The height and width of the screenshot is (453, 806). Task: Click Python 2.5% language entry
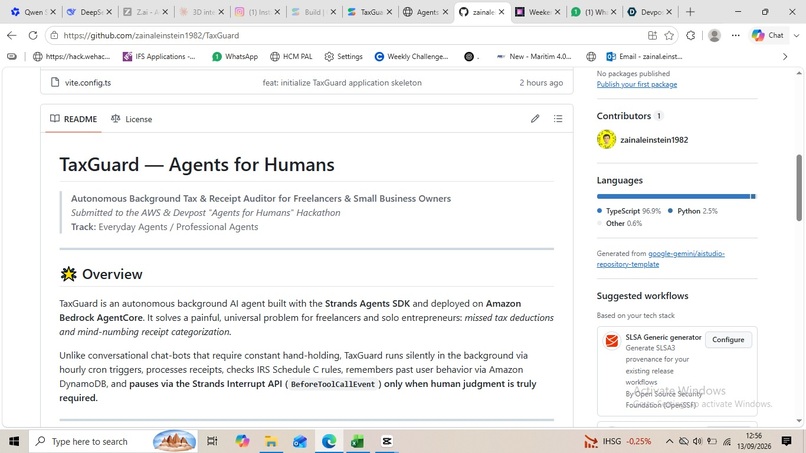click(x=692, y=211)
